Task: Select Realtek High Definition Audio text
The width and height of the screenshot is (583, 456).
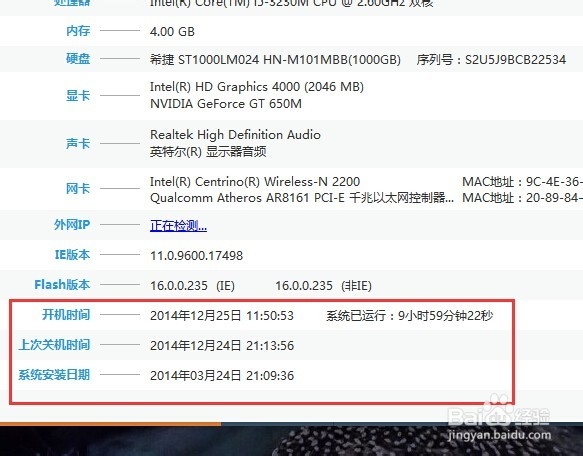Action: pyautogui.click(x=235, y=135)
